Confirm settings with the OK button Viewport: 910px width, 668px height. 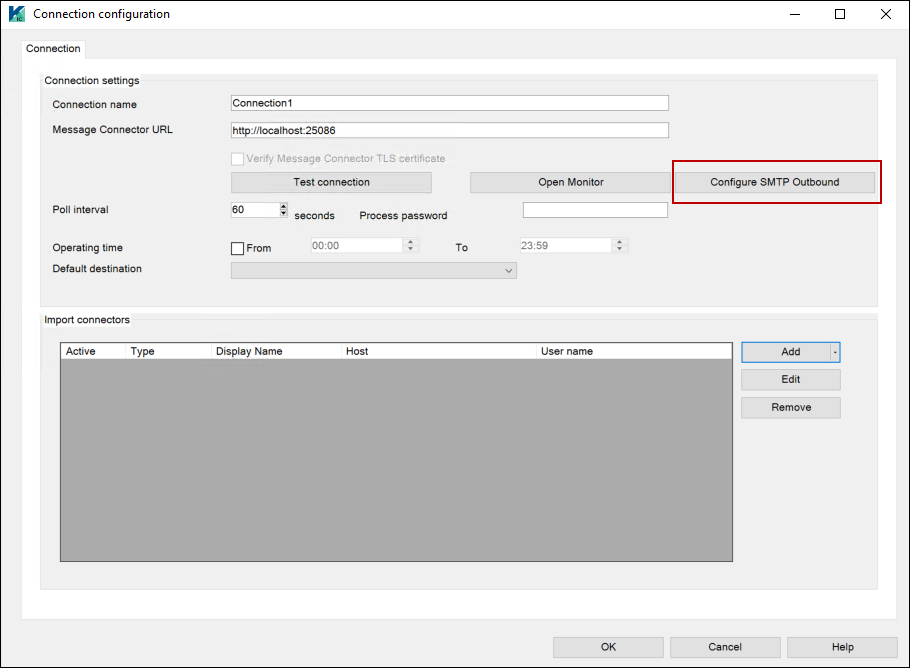(608, 647)
